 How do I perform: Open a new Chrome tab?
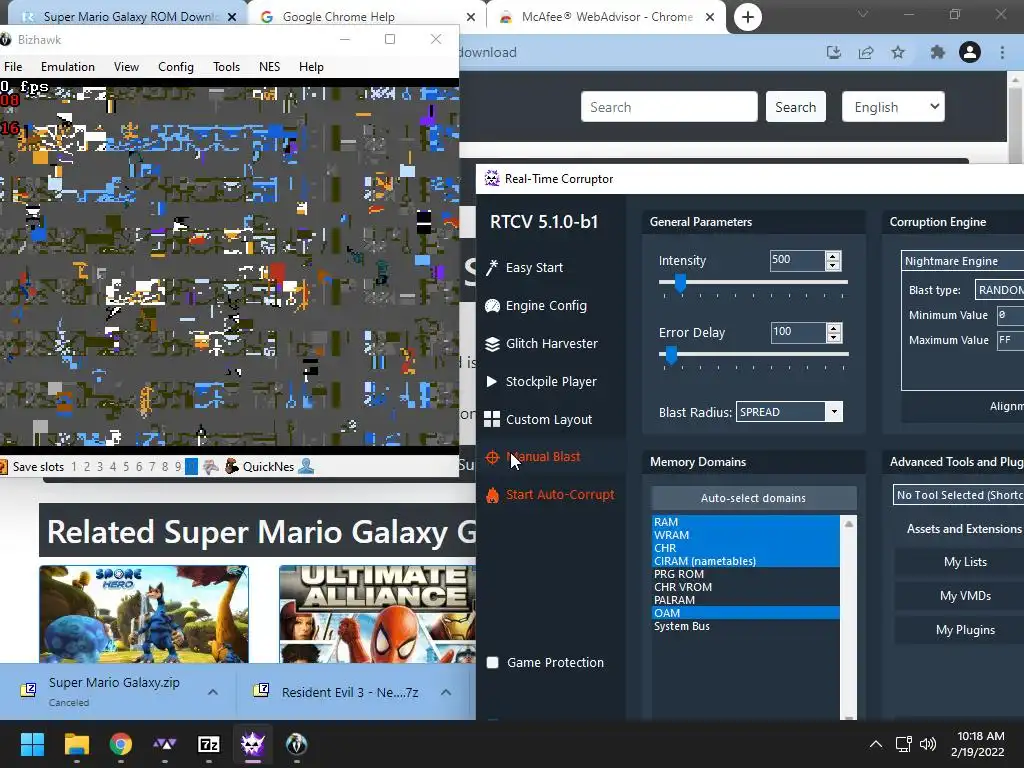click(748, 17)
